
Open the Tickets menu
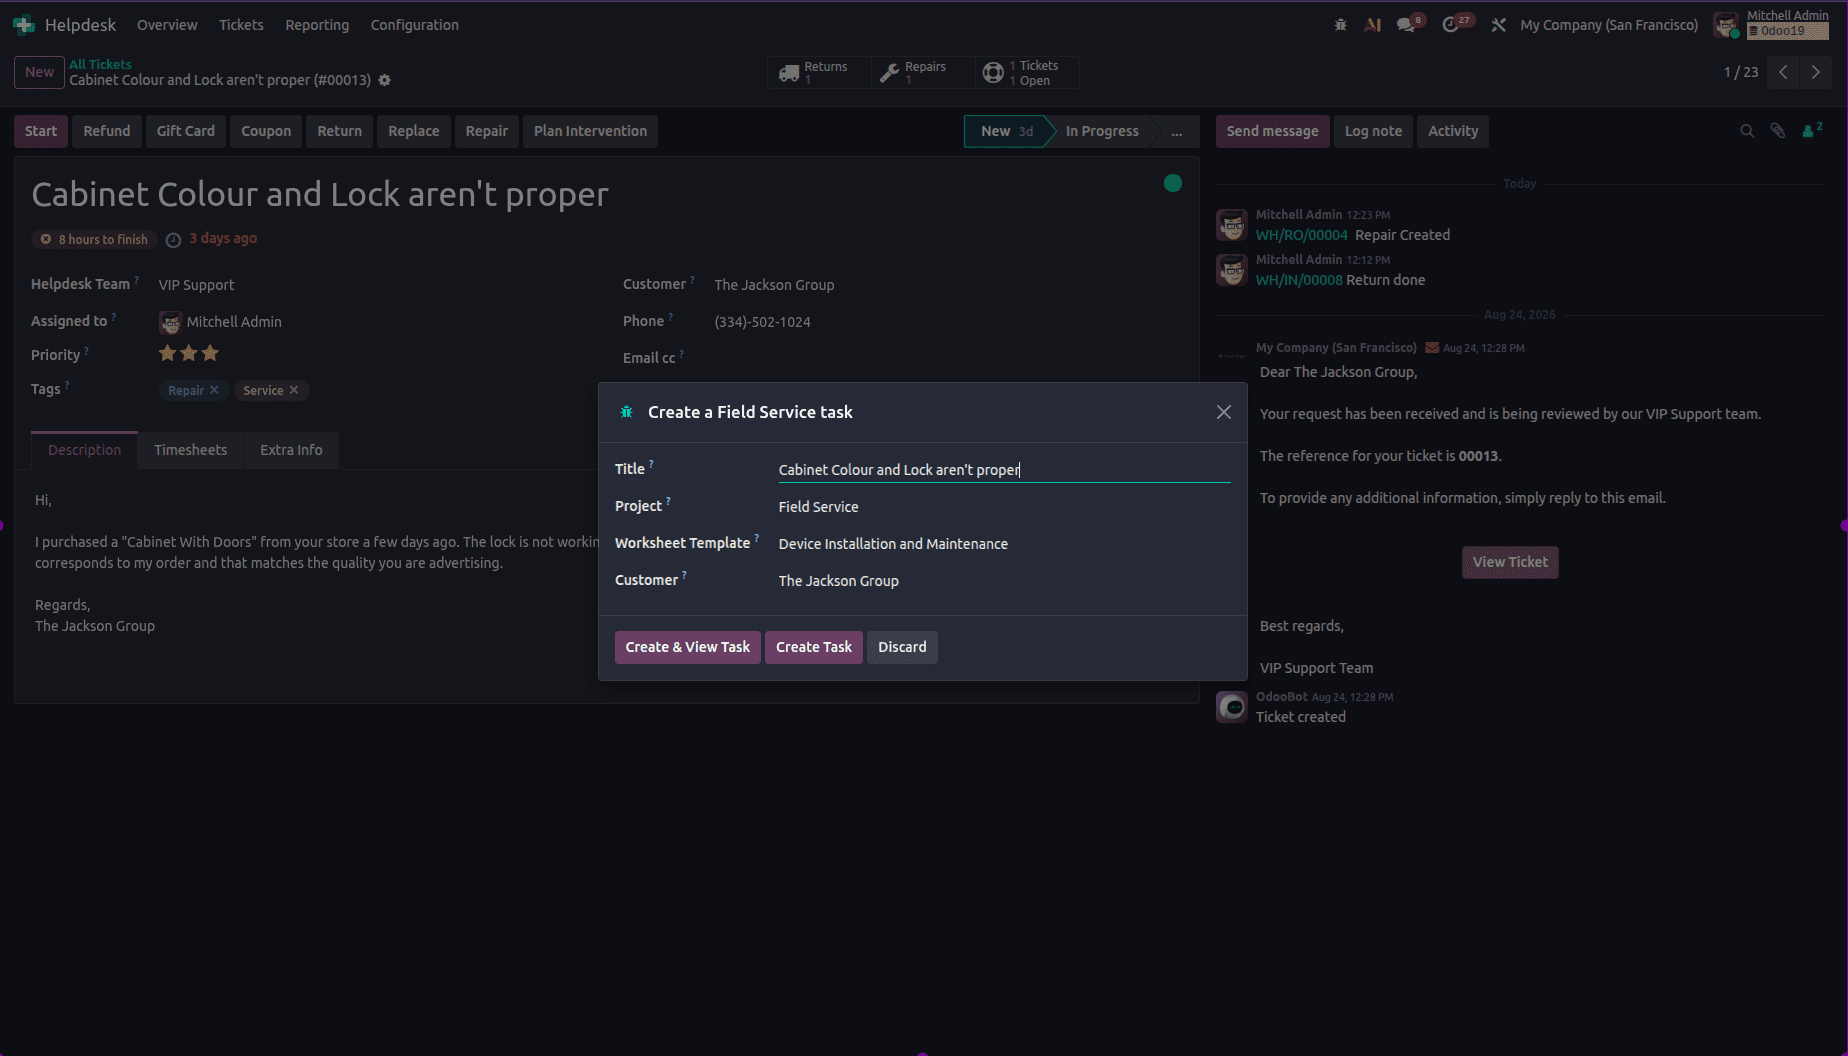coord(241,25)
